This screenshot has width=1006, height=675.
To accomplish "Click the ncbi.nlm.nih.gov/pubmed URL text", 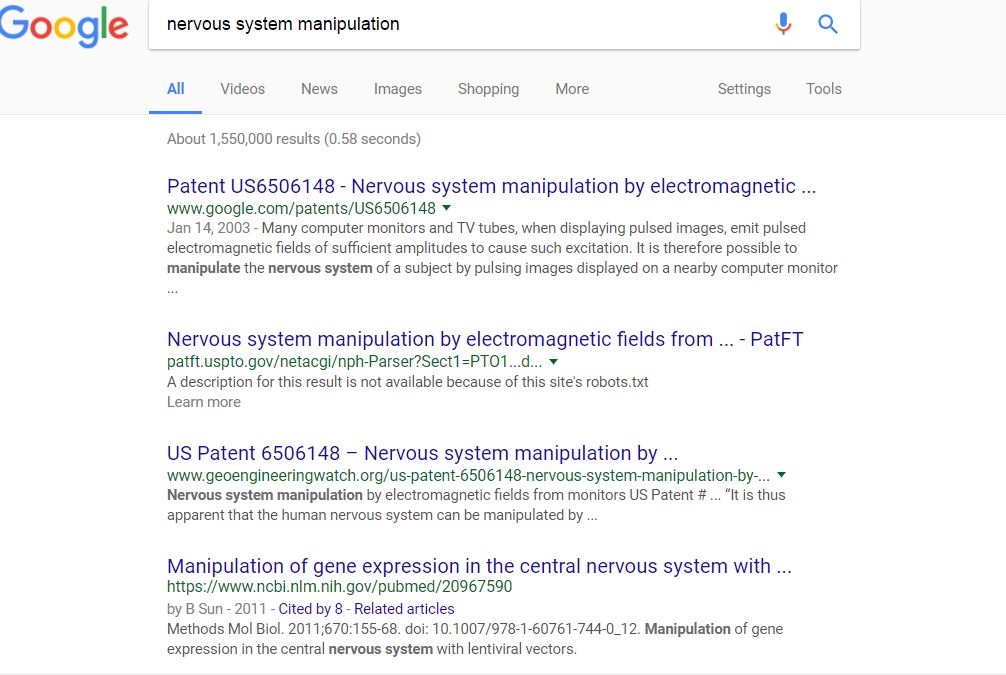I will pyautogui.click(x=339, y=586).
